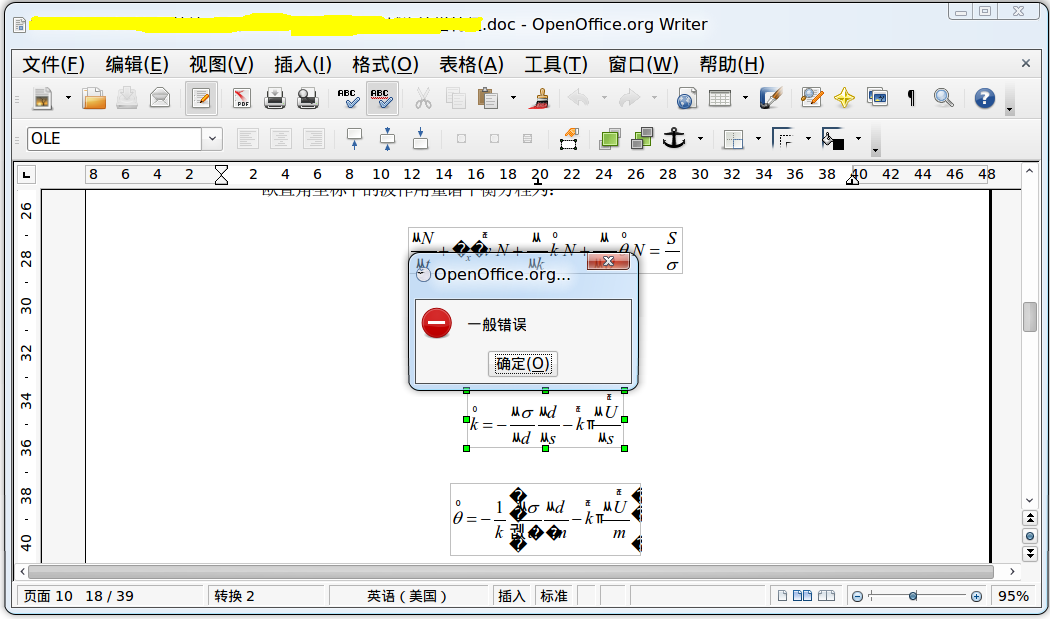The height and width of the screenshot is (619, 1050).
Task: Expand the Background Color dropdown arrow
Action: tap(858, 139)
